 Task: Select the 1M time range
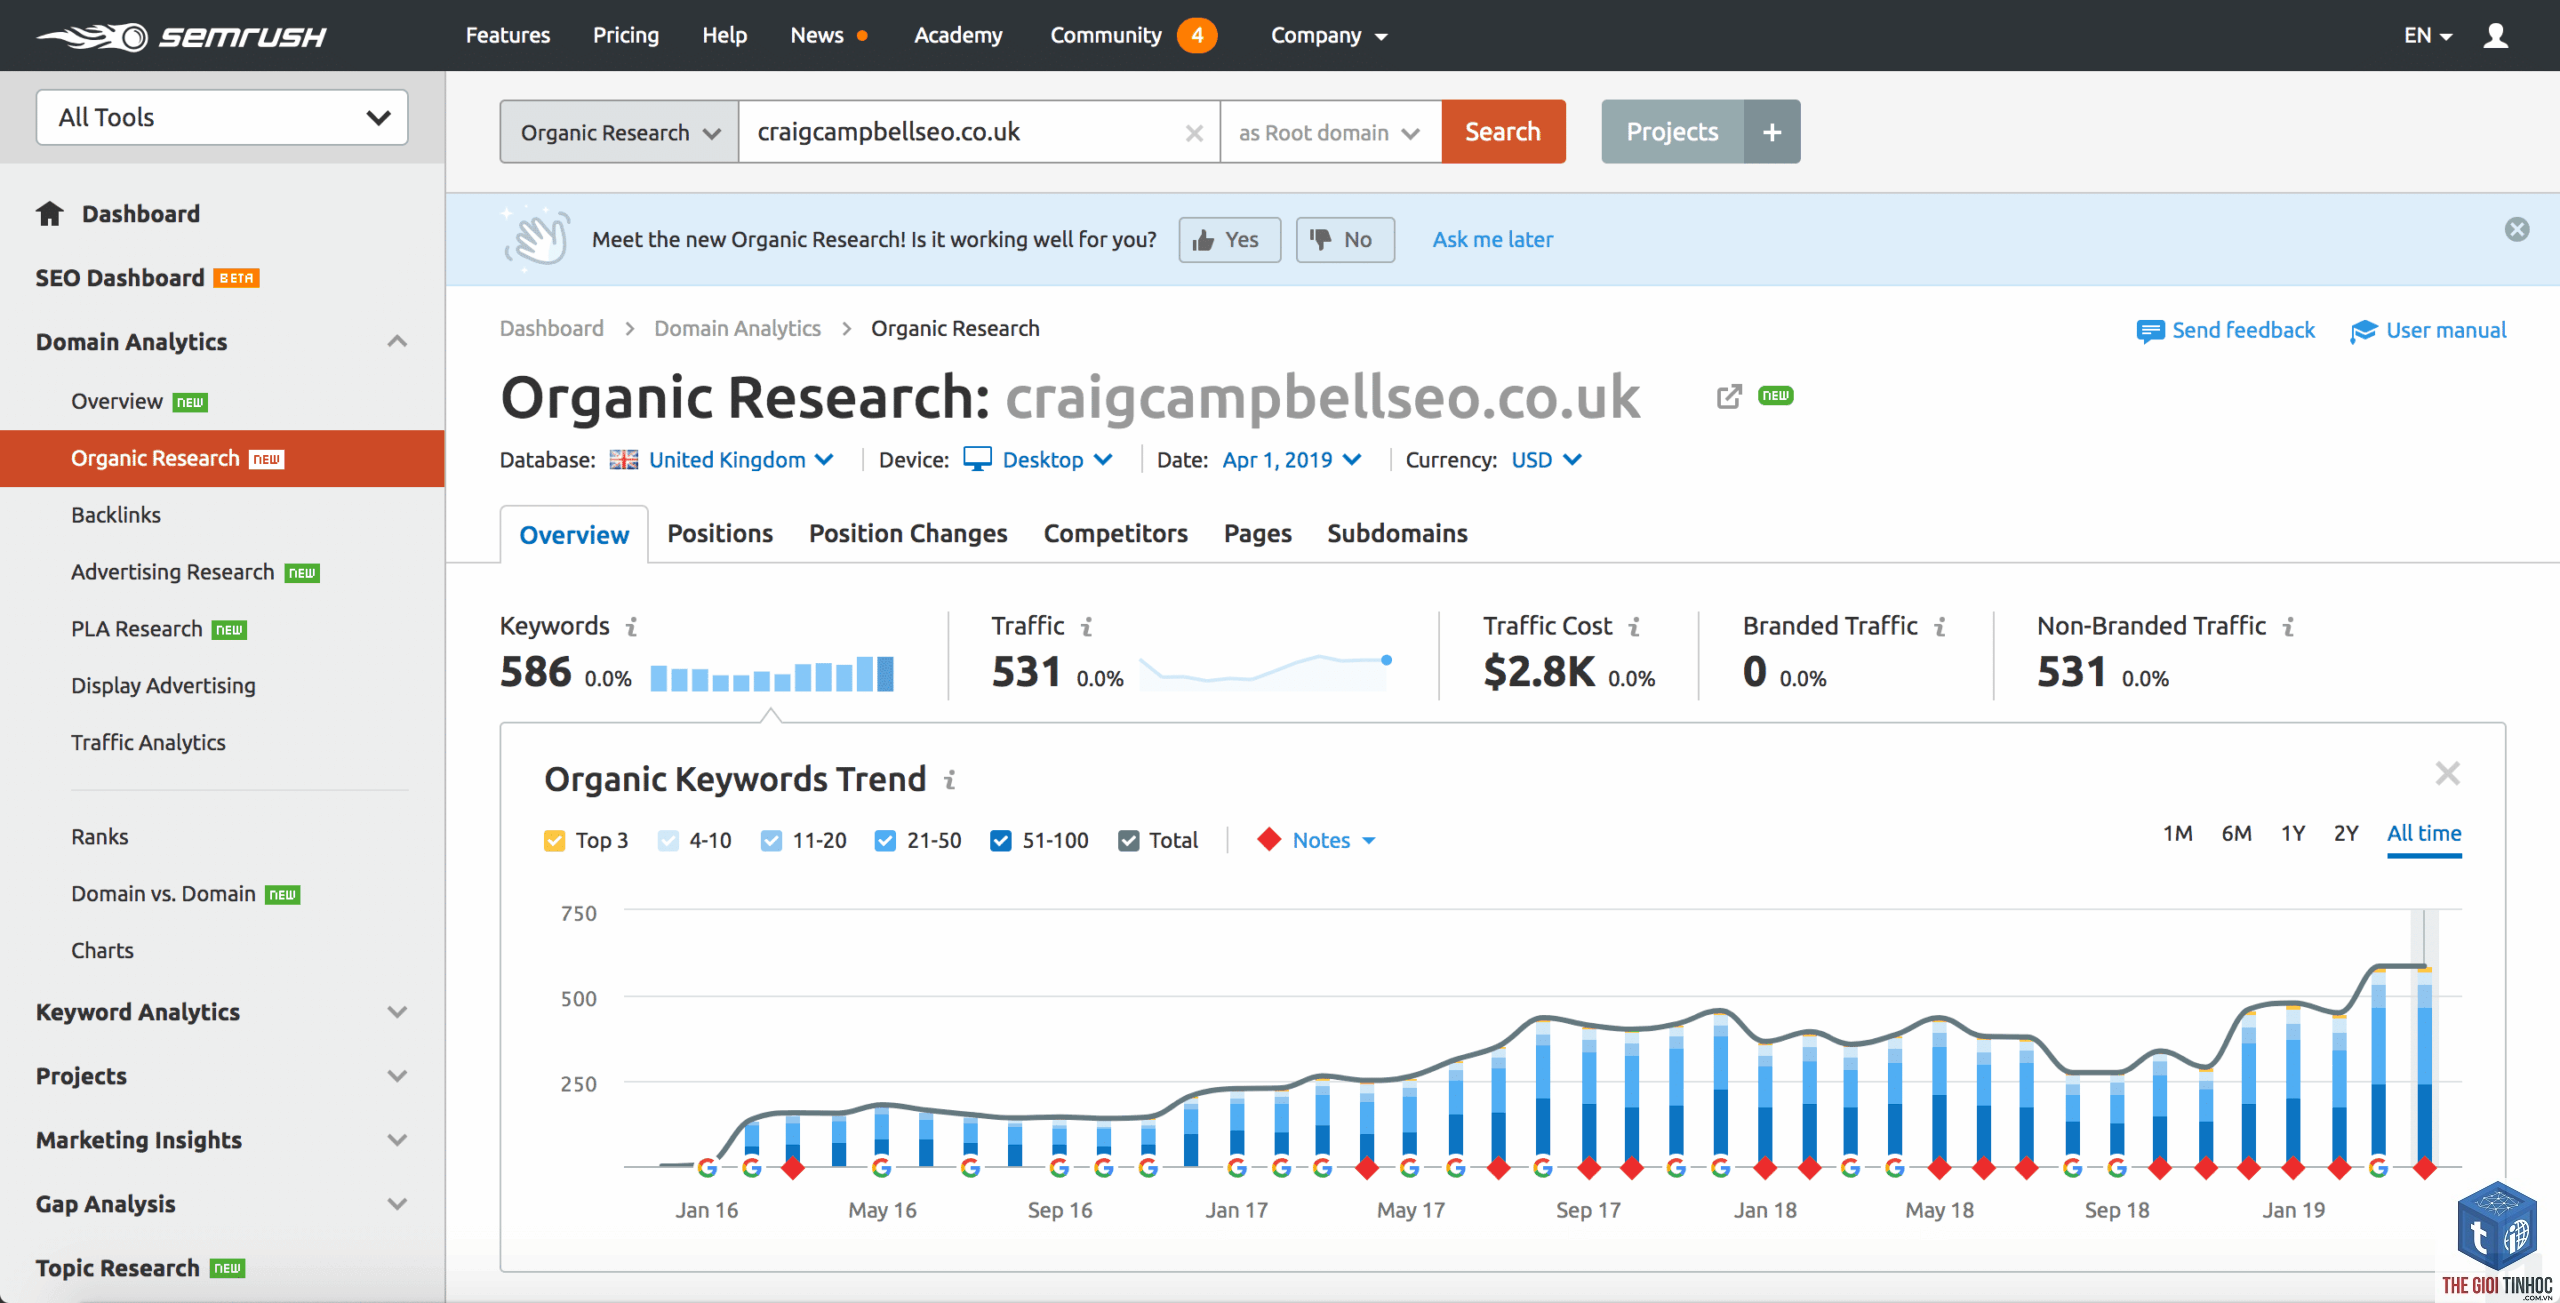tap(2177, 834)
